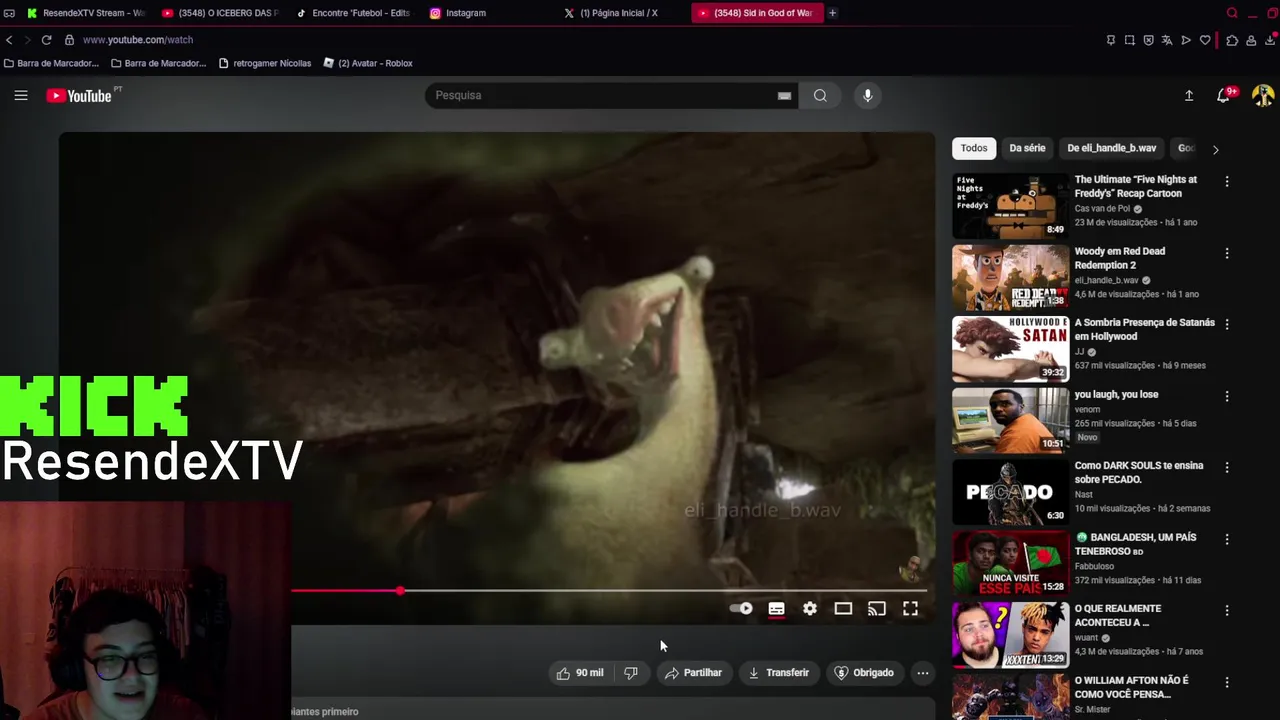
Task: Click the red progress bar scrubber
Action: (x=400, y=591)
